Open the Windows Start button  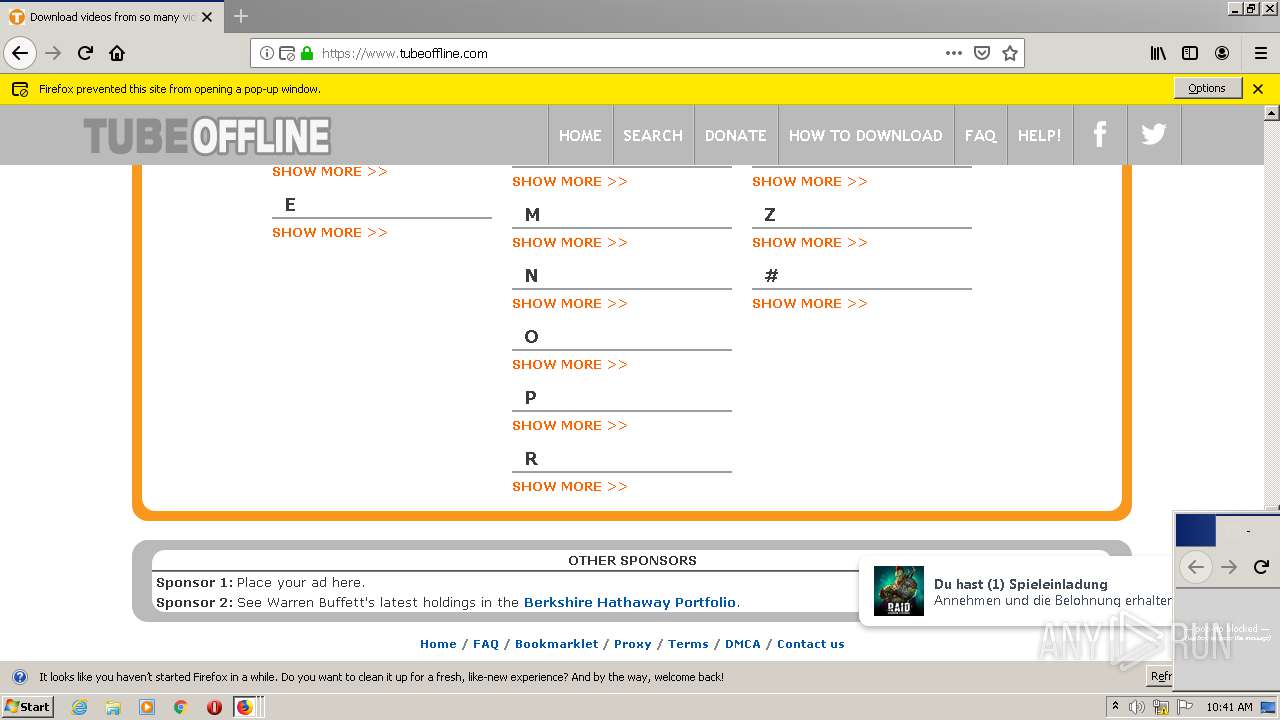click(27, 706)
